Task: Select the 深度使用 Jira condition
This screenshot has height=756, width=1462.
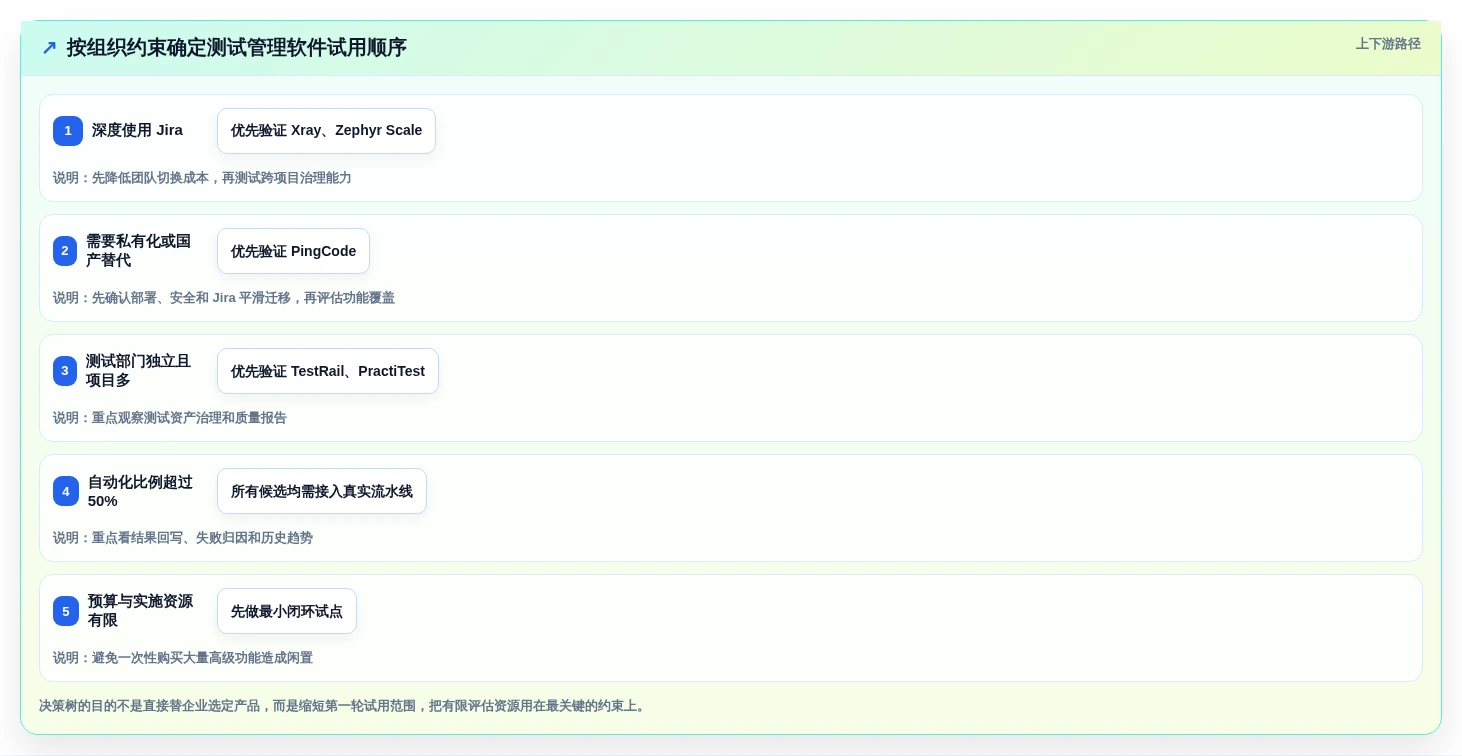Action: (137, 130)
